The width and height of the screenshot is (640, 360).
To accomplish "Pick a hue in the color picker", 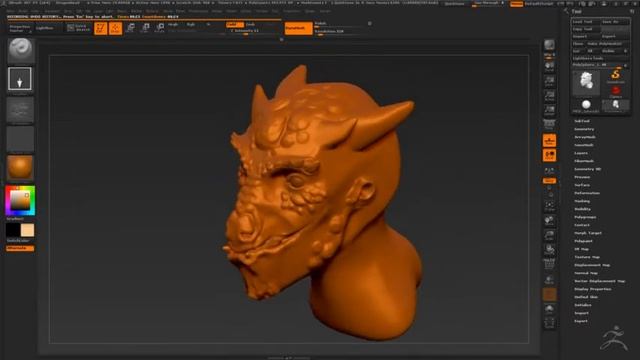I will [x=20, y=200].
